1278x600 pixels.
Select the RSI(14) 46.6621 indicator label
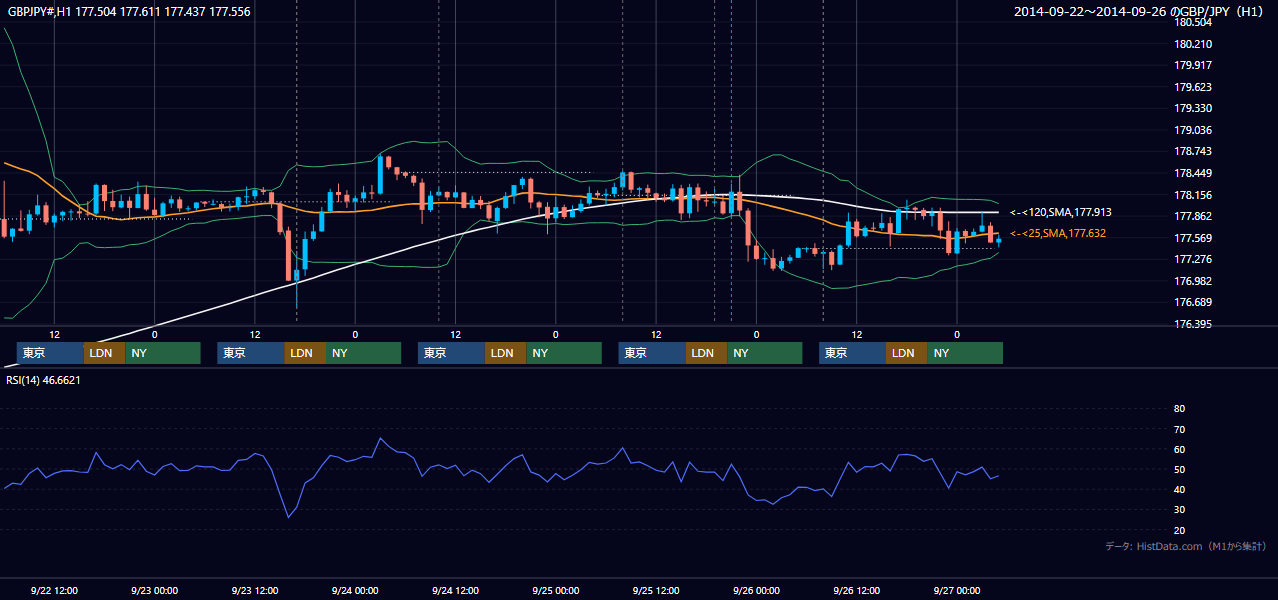coord(43,380)
